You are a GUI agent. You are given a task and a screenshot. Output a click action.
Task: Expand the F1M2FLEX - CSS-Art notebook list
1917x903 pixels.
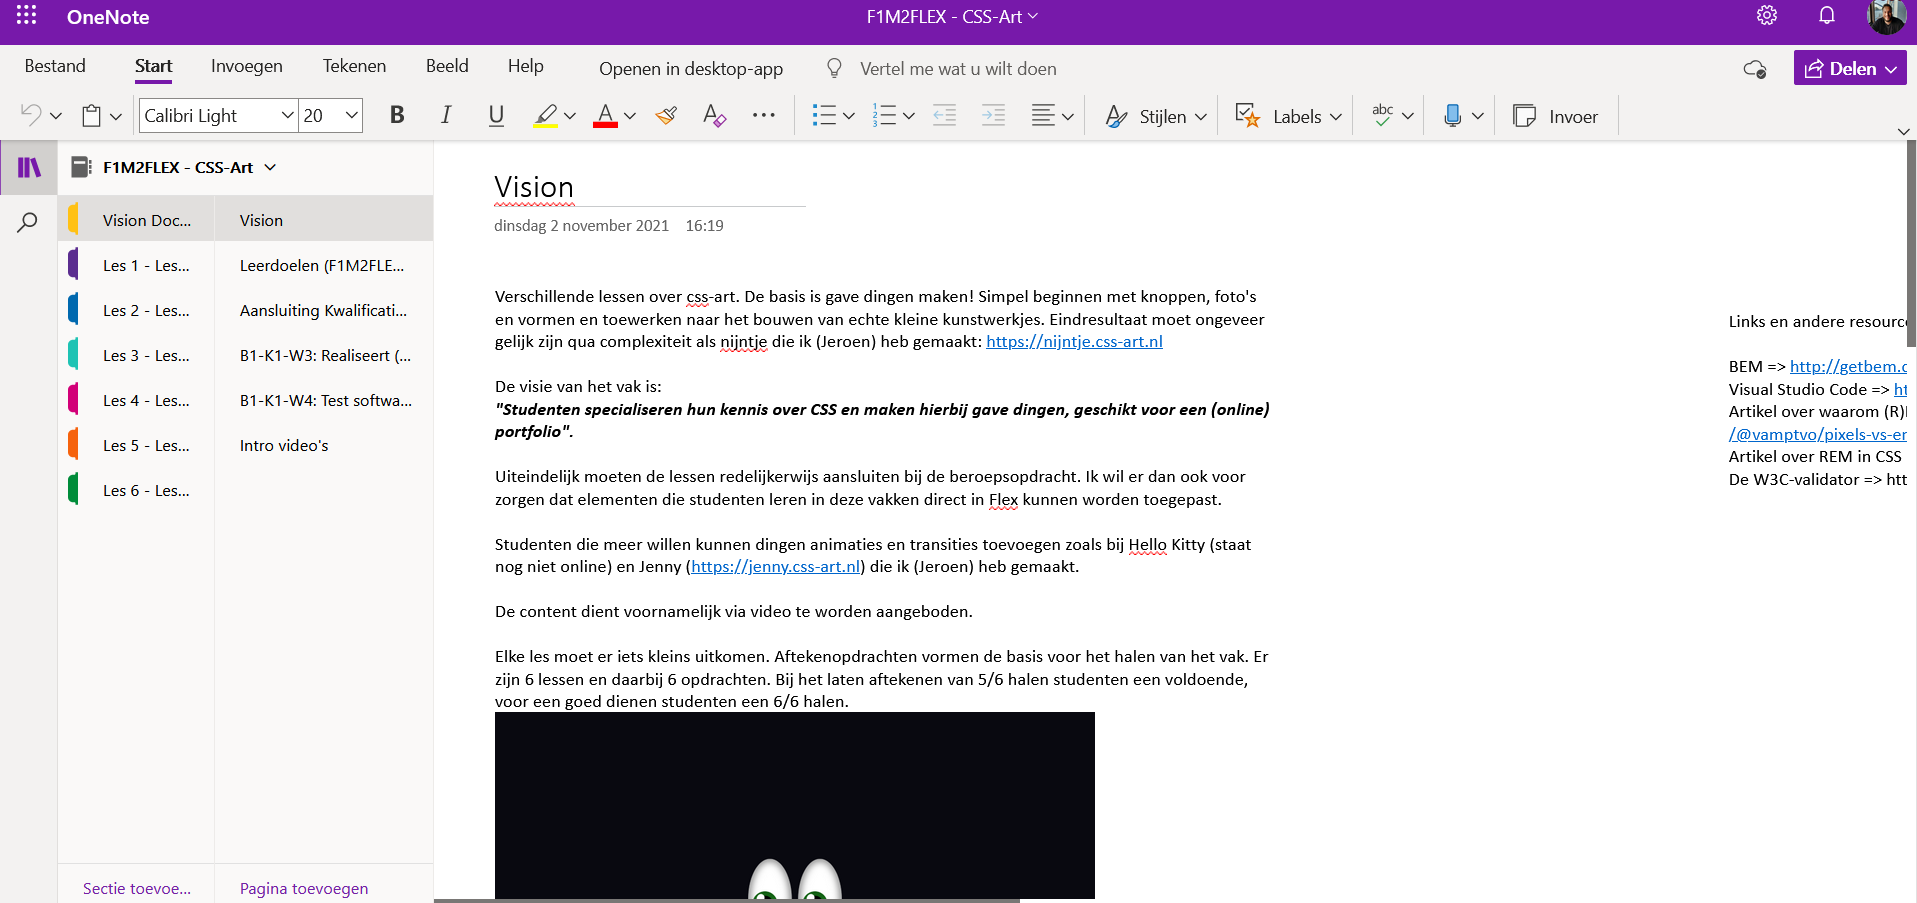(270, 167)
